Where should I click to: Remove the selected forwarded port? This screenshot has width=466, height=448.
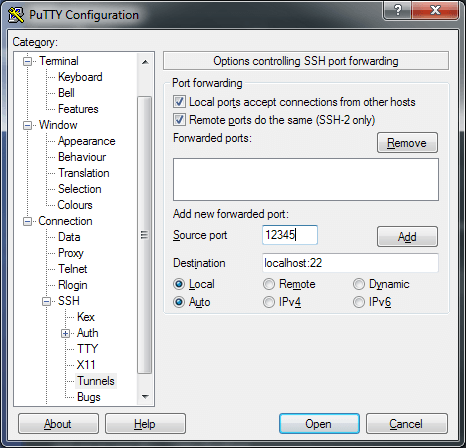pyautogui.click(x=407, y=143)
